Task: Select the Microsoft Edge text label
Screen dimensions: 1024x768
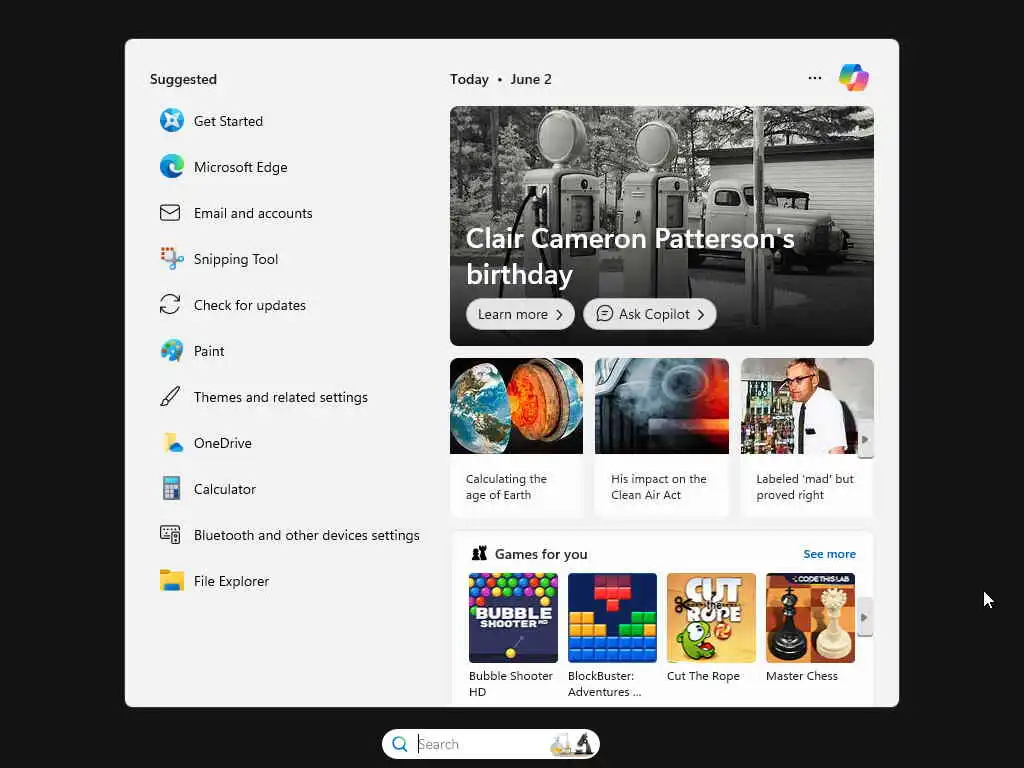Action: (x=240, y=167)
